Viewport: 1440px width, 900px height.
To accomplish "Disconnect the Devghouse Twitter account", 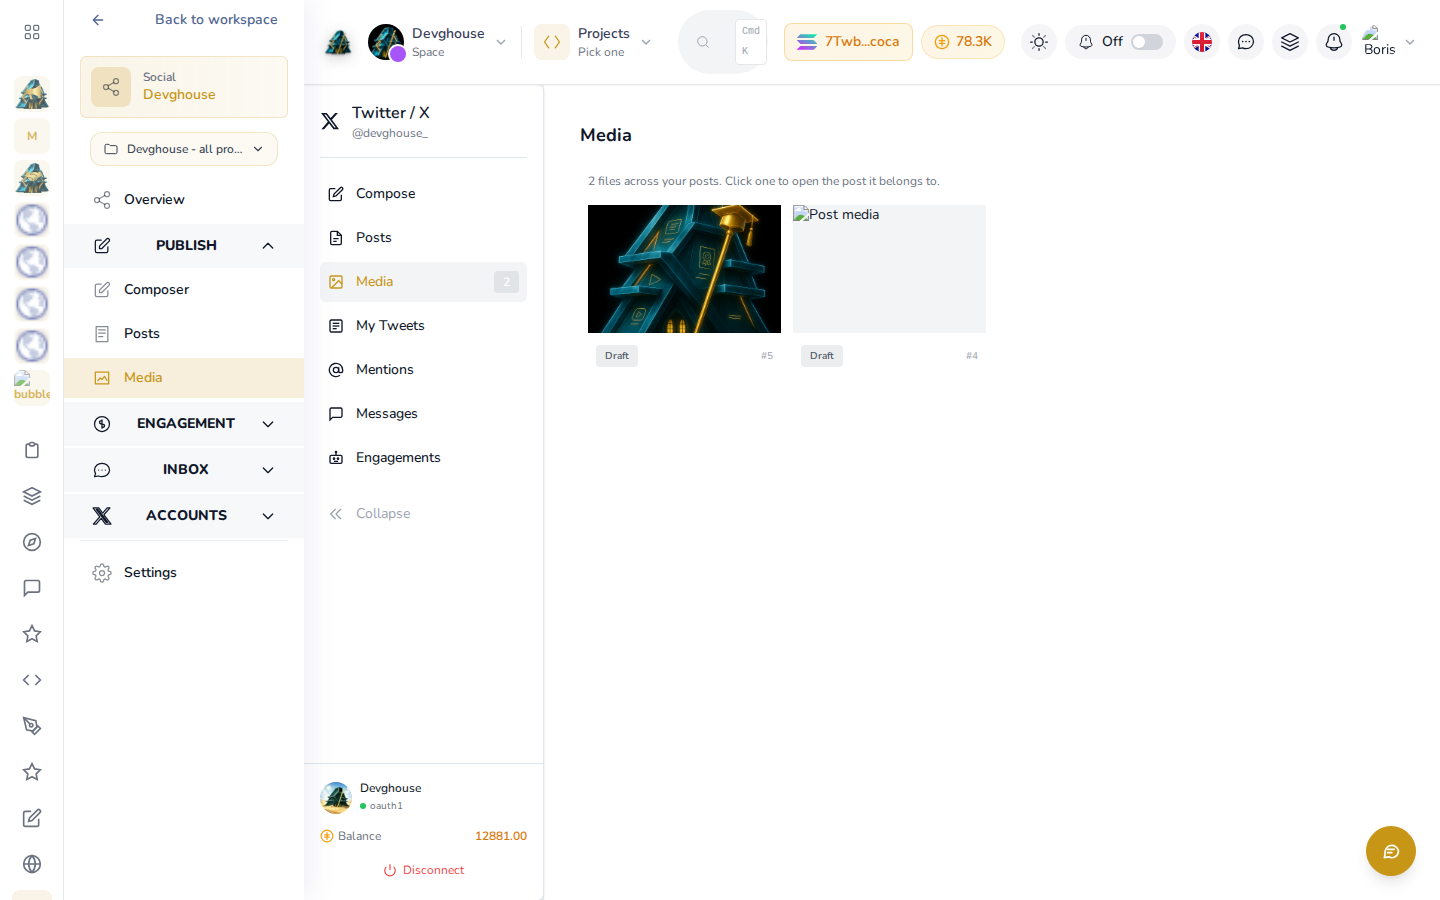I will (x=424, y=870).
